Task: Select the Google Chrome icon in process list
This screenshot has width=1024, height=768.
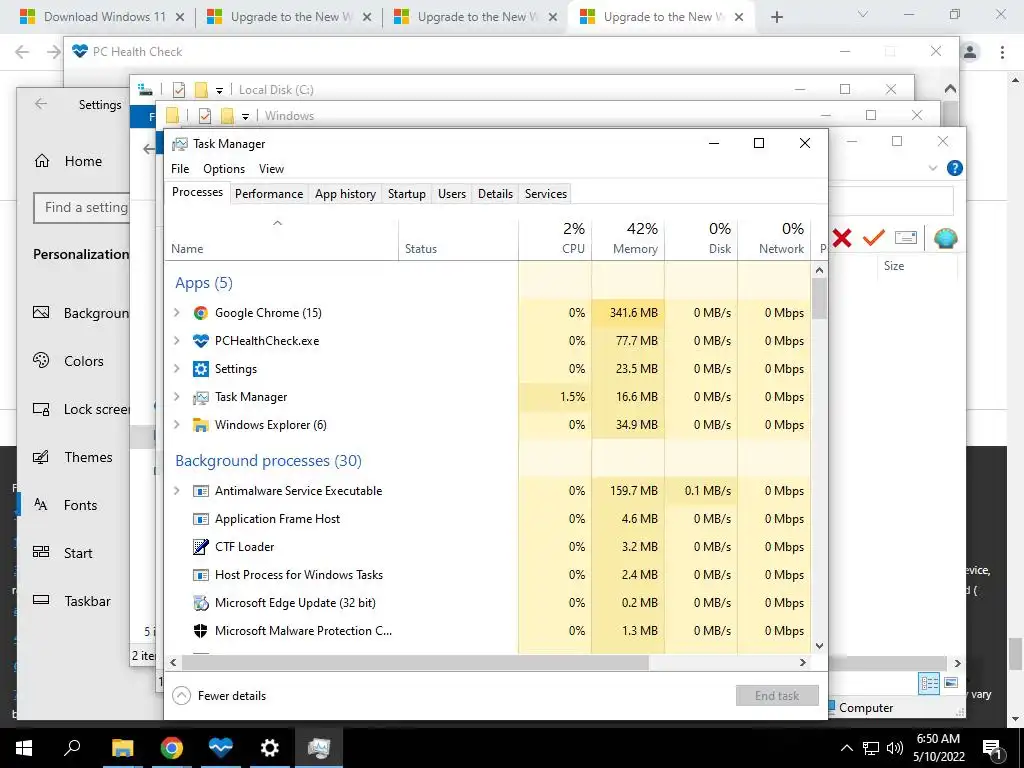Action: pos(200,313)
